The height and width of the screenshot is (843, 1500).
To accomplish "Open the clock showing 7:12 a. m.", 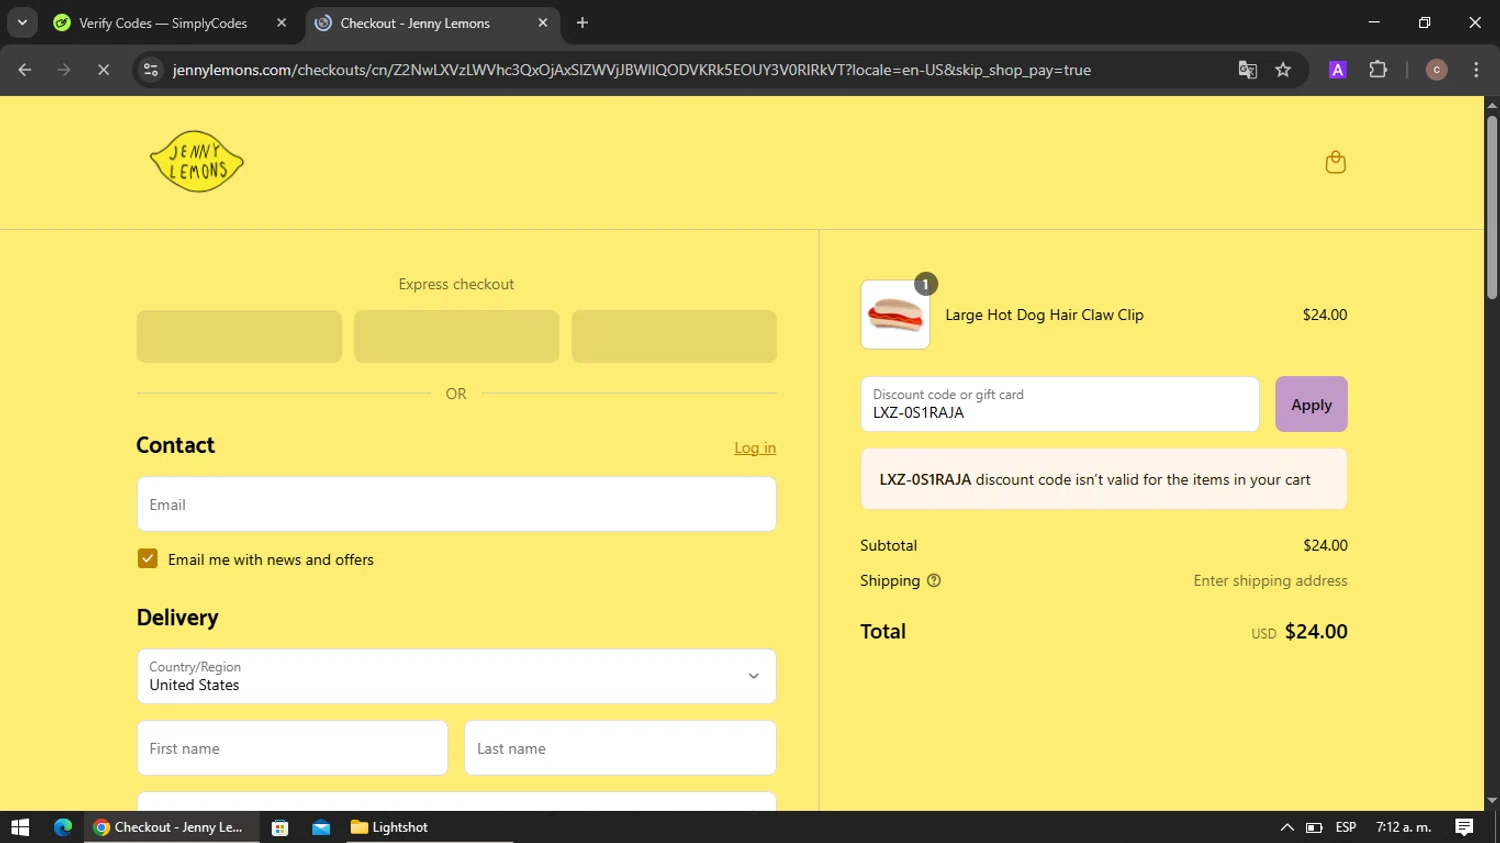I will 1404,827.
